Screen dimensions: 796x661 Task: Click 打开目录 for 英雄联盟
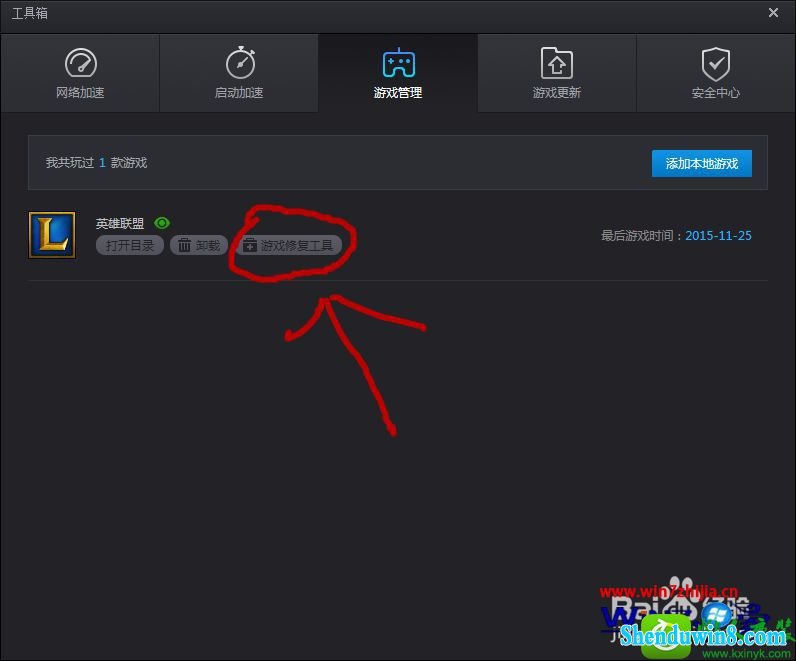point(129,246)
